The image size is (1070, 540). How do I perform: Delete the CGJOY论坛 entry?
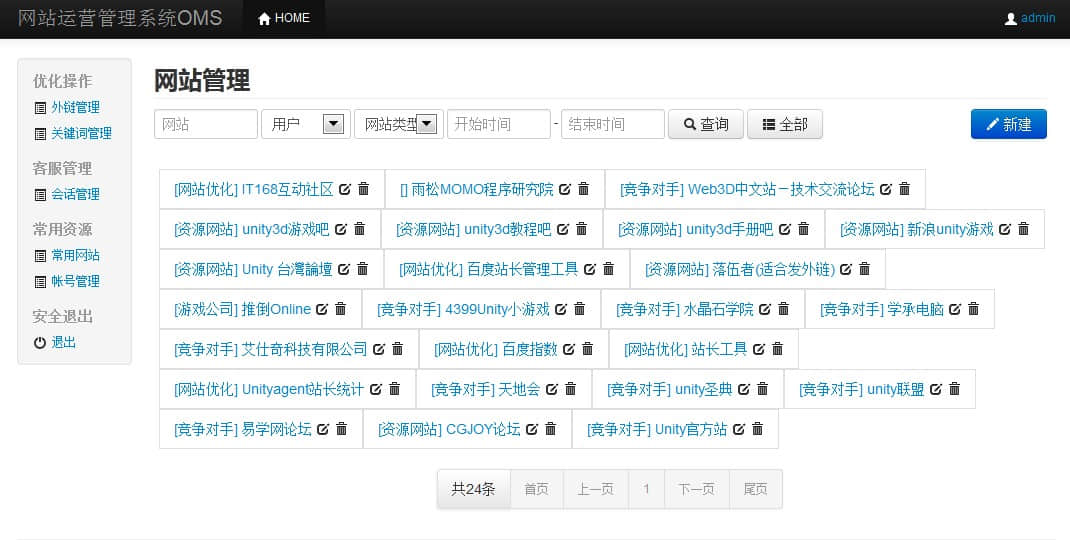coord(551,428)
